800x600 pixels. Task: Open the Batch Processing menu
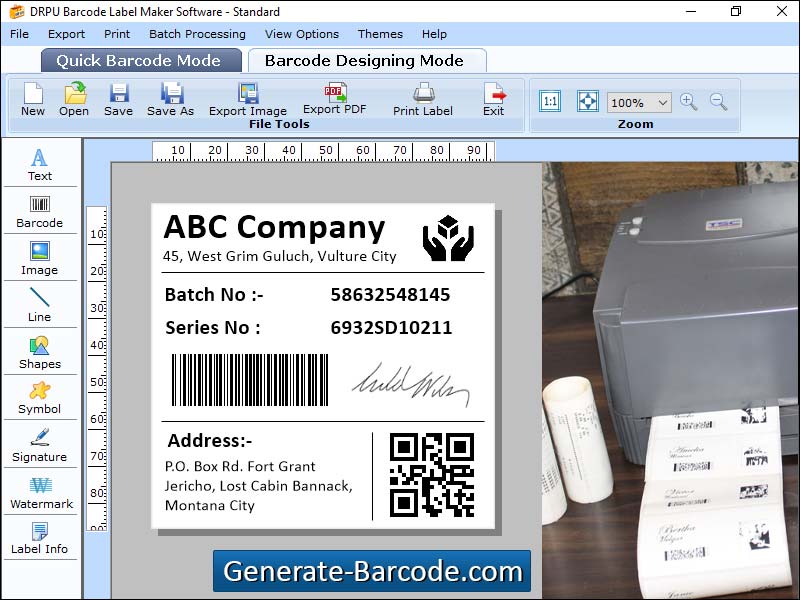(197, 34)
